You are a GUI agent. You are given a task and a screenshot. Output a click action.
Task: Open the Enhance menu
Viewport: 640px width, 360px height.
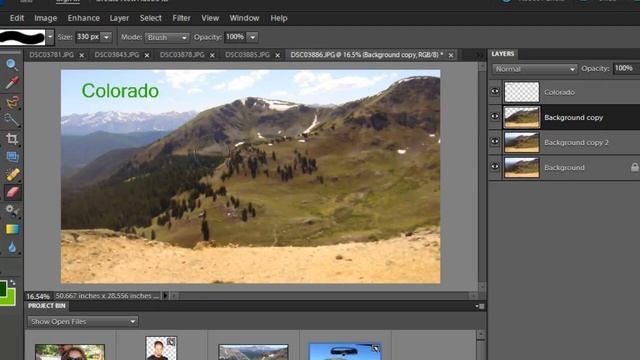[x=83, y=18]
